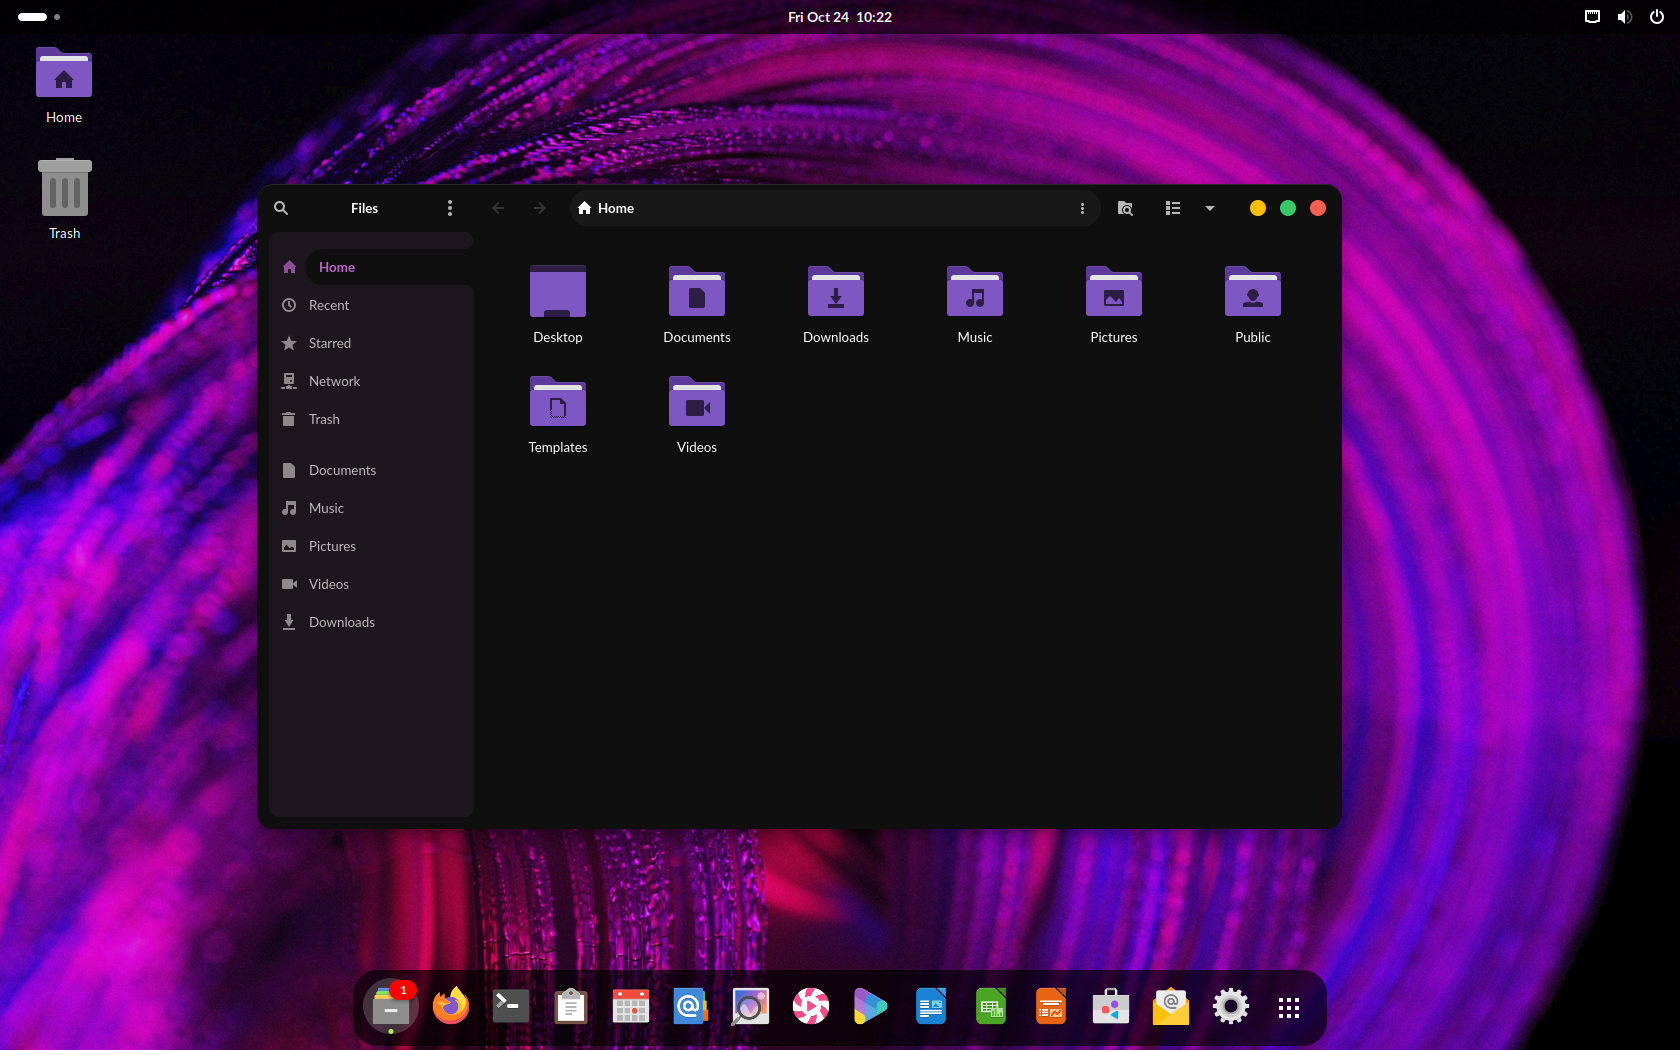The width and height of the screenshot is (1680, 1050).
Task: Open the path bar options menu
Action: point(1082,208)
